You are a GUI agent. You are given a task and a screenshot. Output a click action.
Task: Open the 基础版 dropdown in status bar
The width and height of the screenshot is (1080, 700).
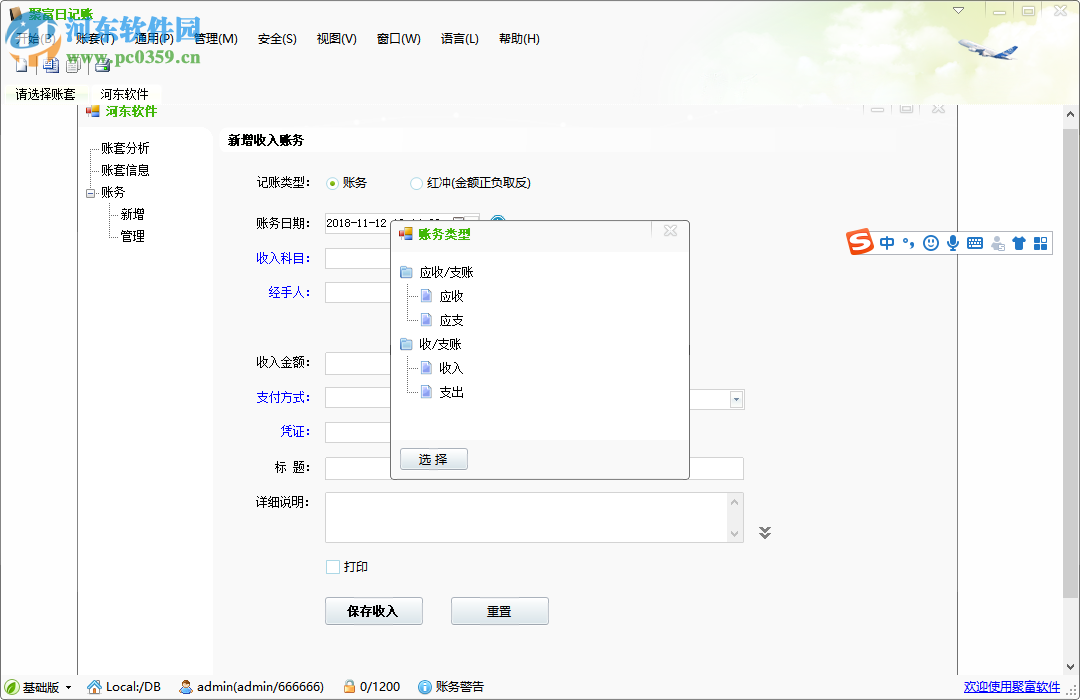point(68,686)
